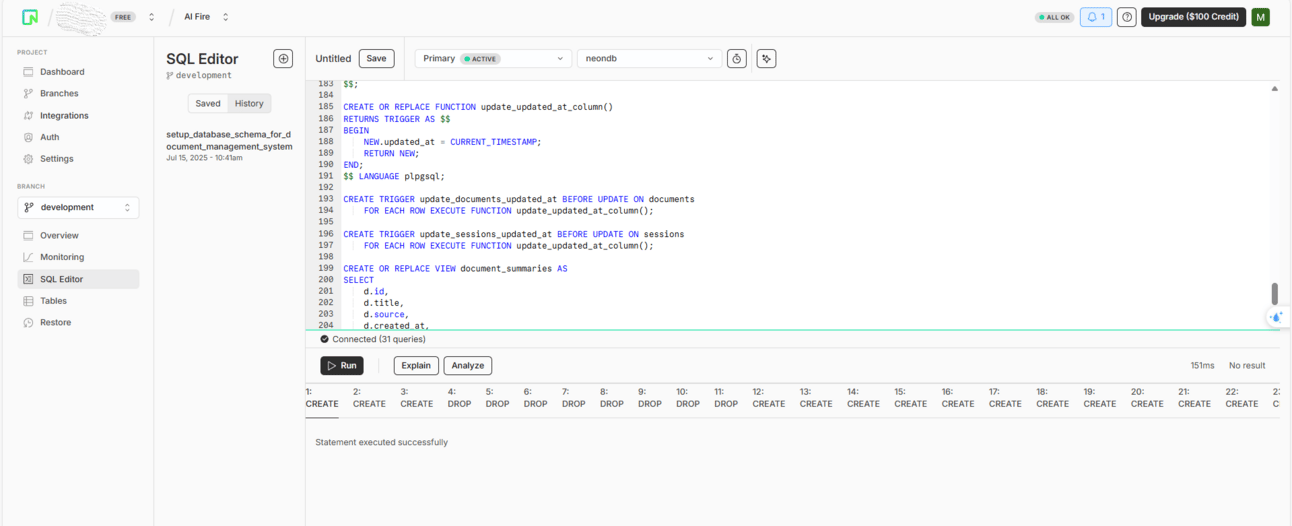Select result tab 22: CREATE
Viewport: 1292px width, 526px height.
(x=1242, y=398)
